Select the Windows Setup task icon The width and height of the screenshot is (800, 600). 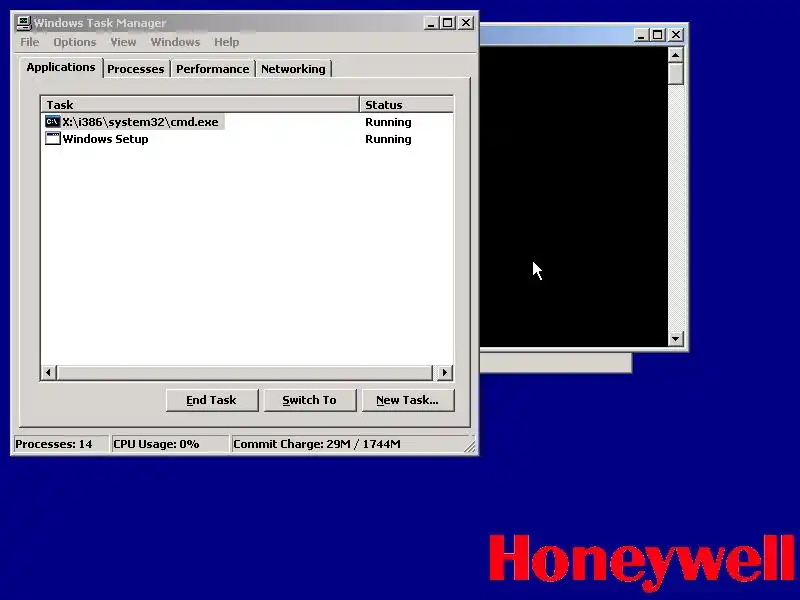[x=53, y=139]
